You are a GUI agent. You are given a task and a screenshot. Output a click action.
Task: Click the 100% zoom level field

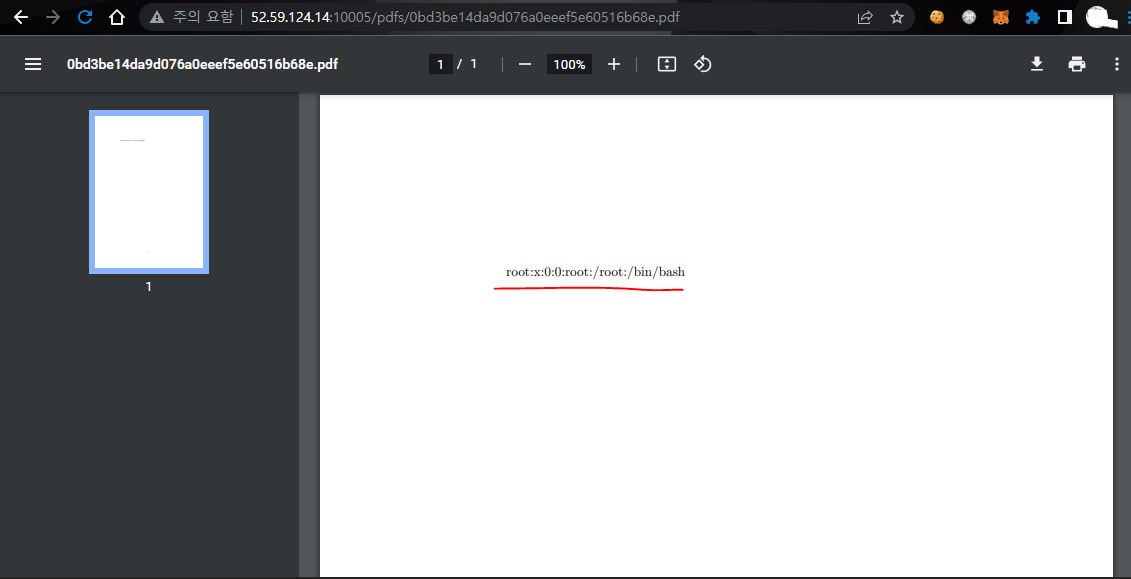coord(569,64)
